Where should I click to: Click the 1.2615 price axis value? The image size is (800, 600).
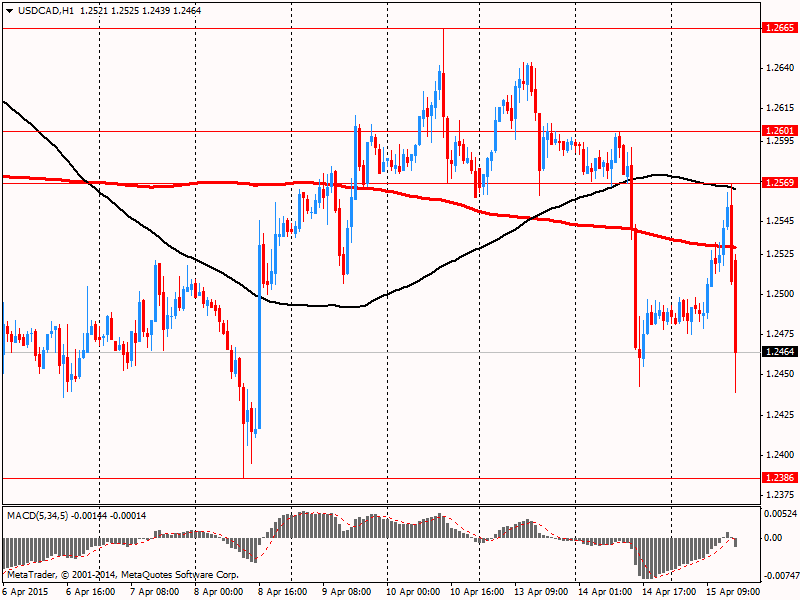pos(780,108)
